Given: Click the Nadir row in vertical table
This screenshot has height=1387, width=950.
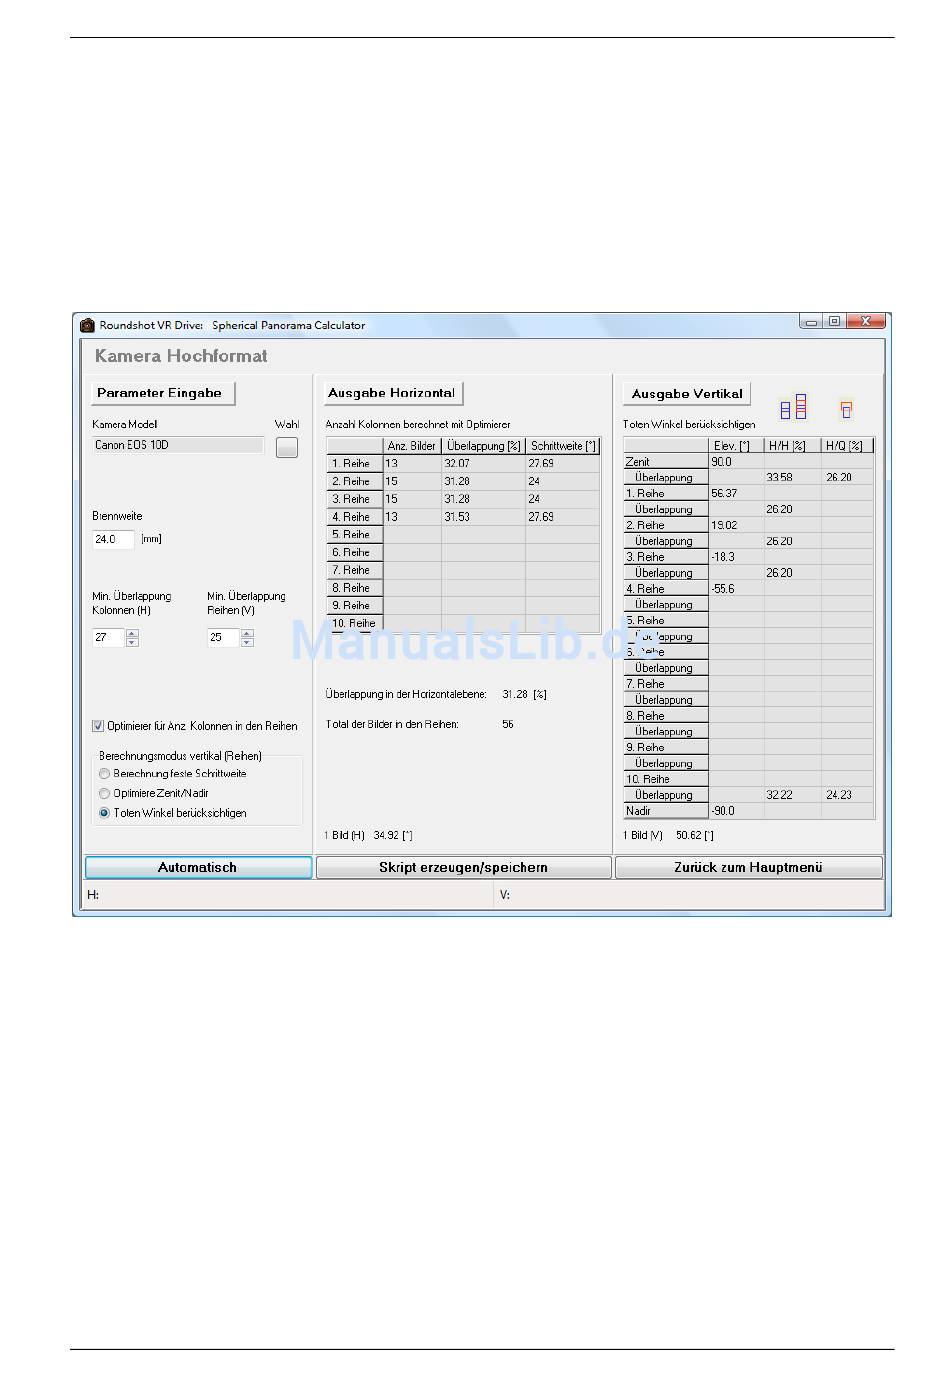Looking at the screenshot, I should coord(748,811).
